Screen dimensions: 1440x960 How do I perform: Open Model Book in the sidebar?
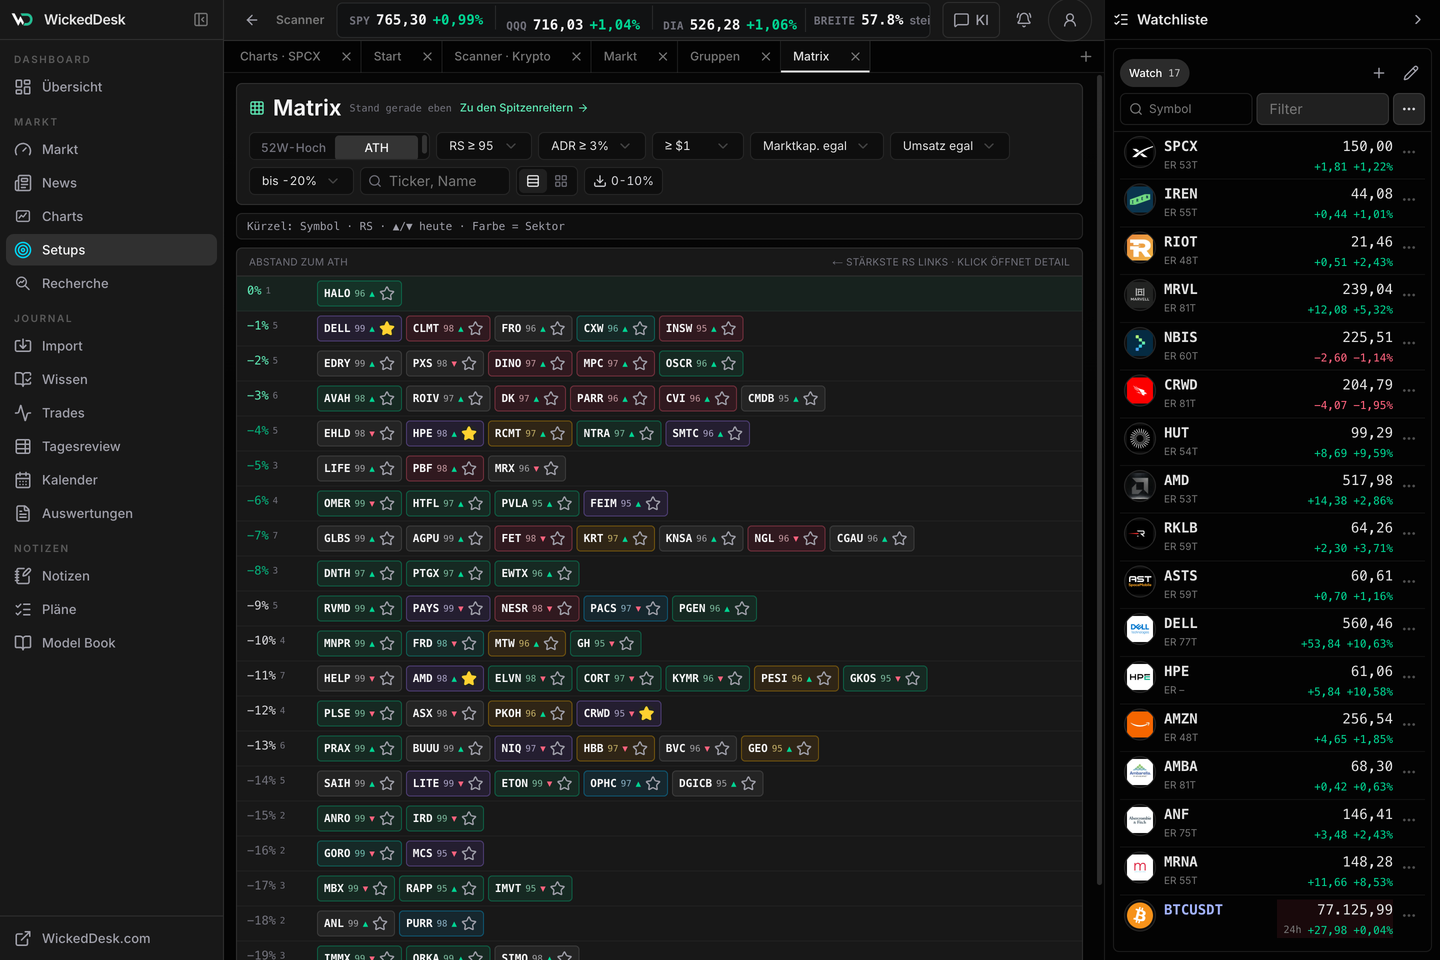[x=111, y=643]
